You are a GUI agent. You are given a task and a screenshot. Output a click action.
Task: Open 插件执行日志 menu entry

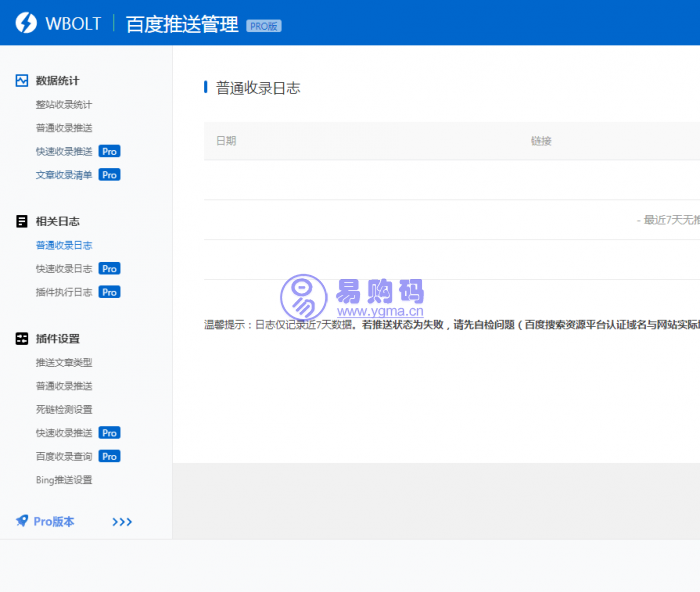[x=64, y=292]
